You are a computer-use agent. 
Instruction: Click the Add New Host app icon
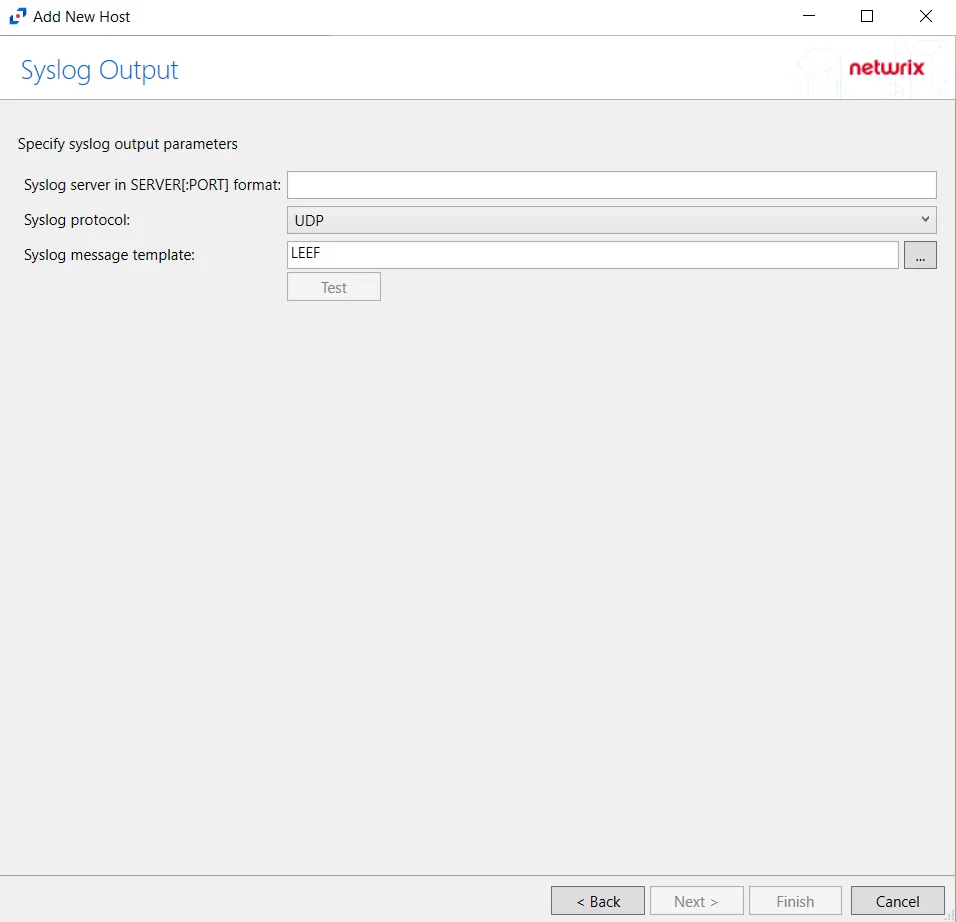click(18, 16)
